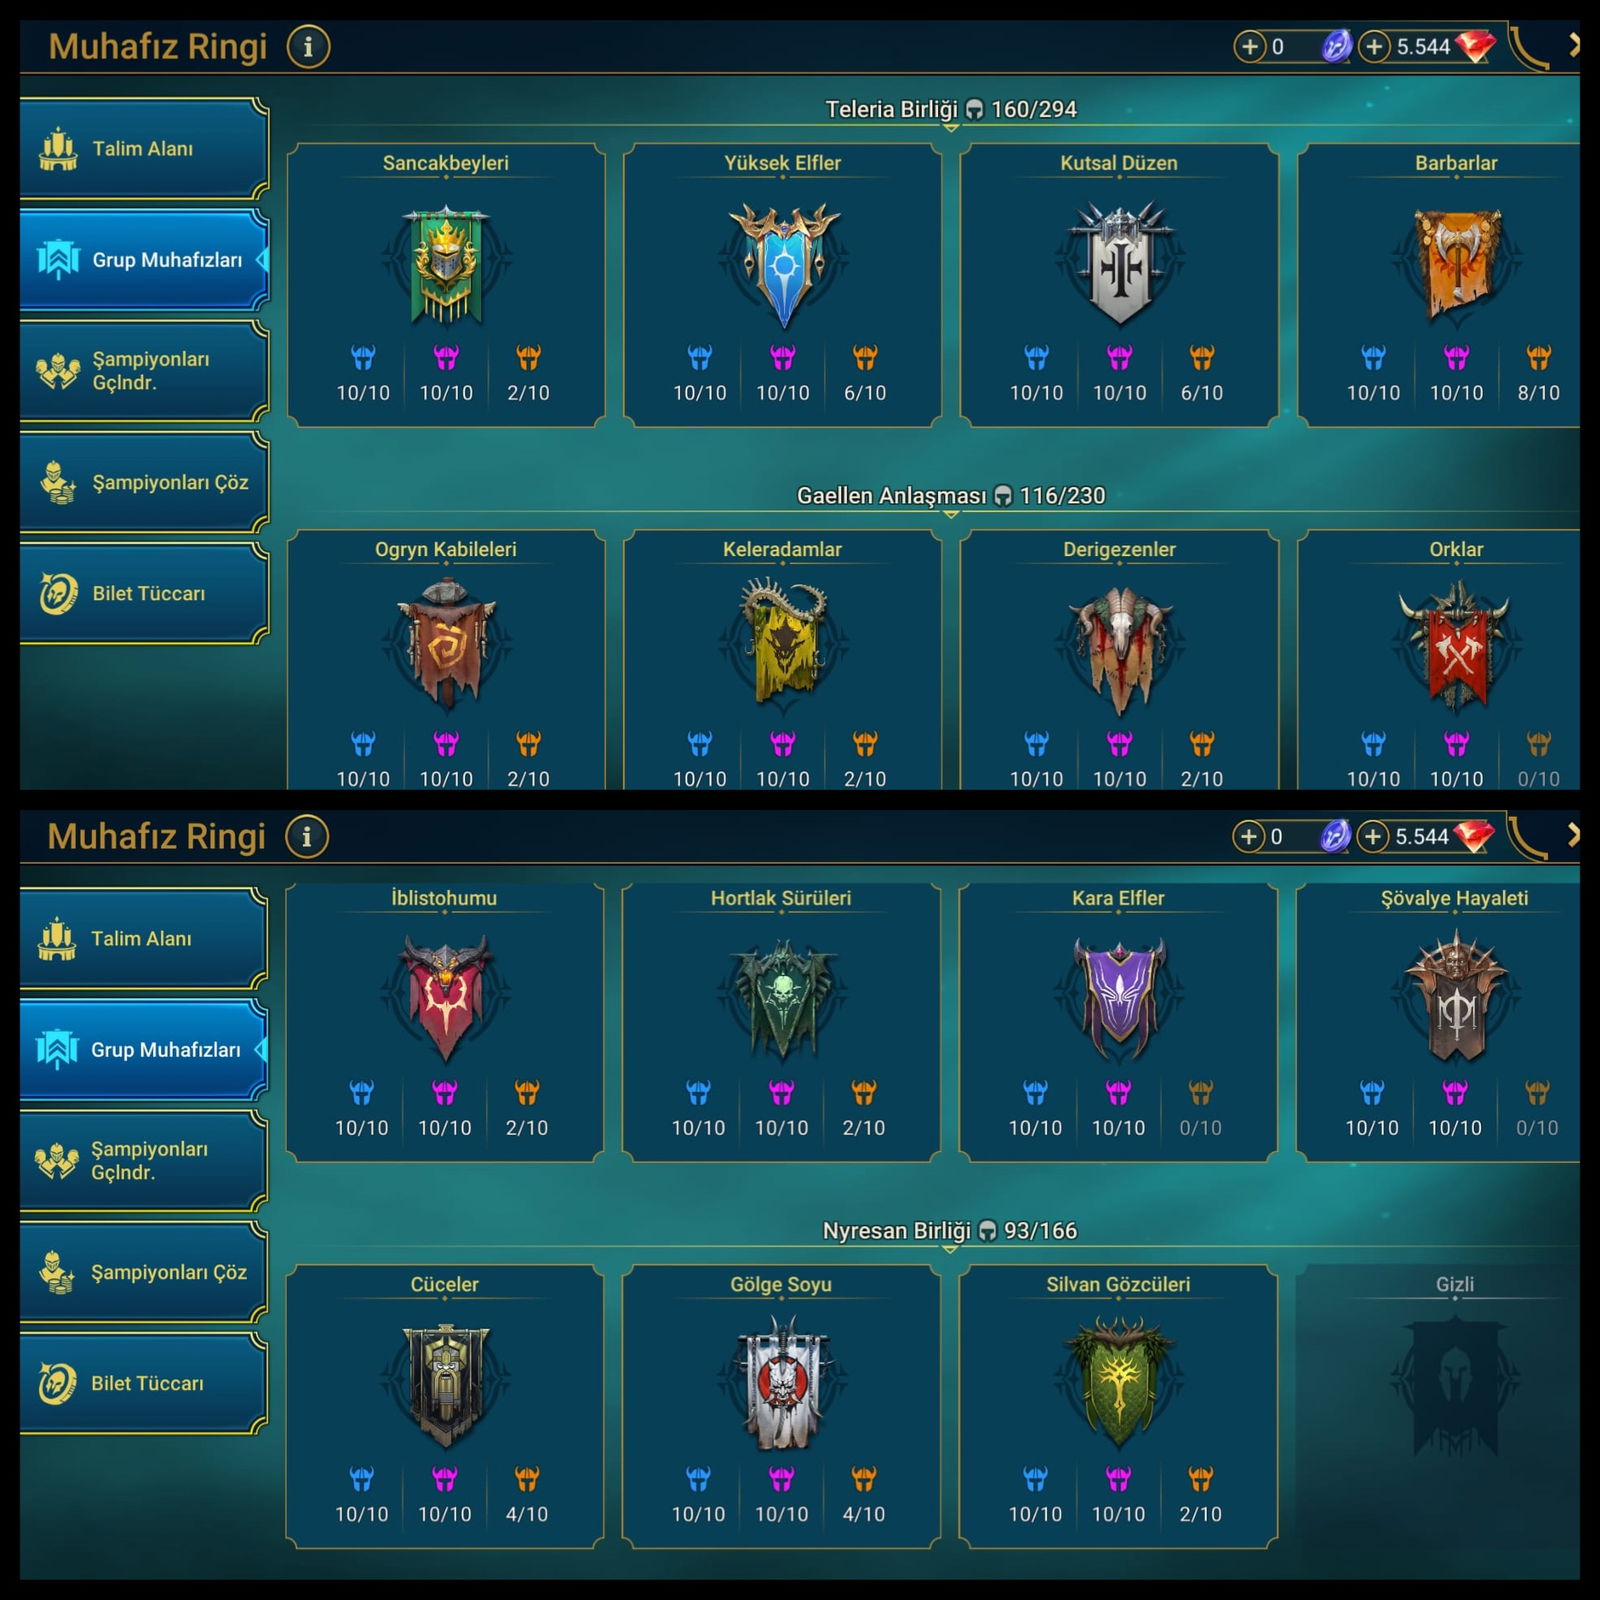1600x1600 pixels.
Task: Open the Talim Alanı tab in upper sidebar
Action: [x=144, y=149]
